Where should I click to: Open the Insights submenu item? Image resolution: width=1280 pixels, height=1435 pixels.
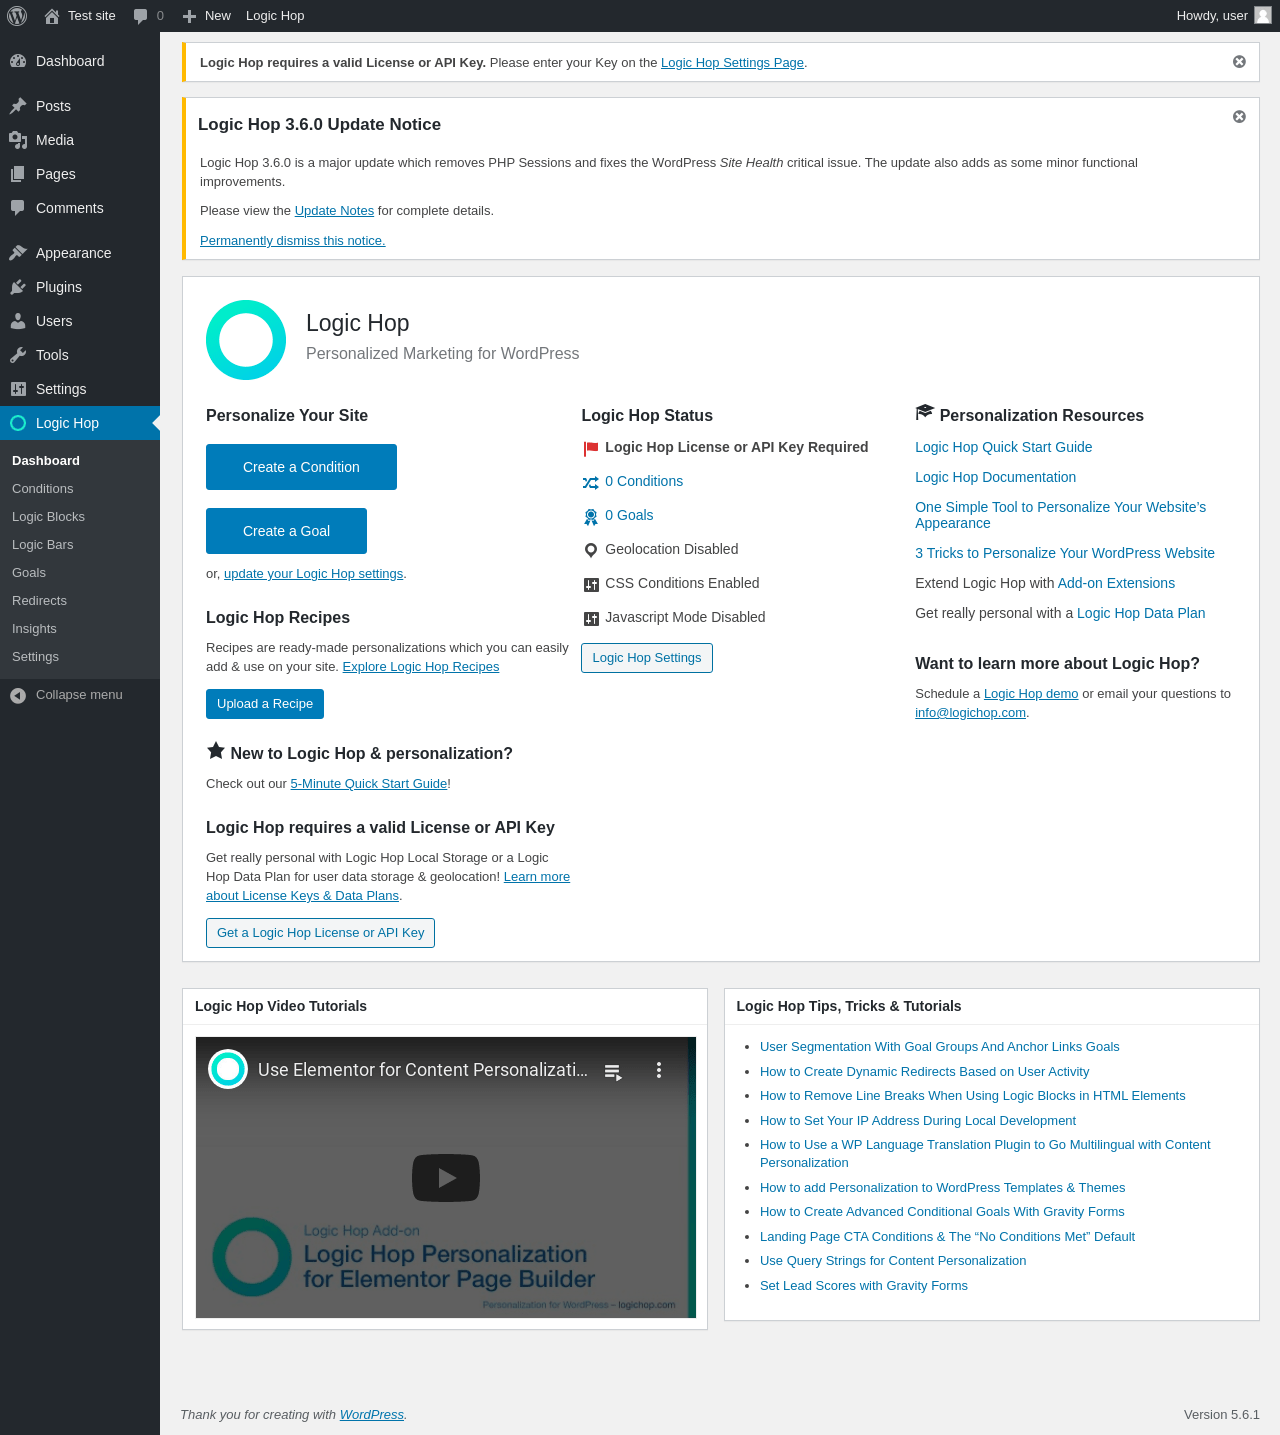pyautogui.click(x=34, y=629)
